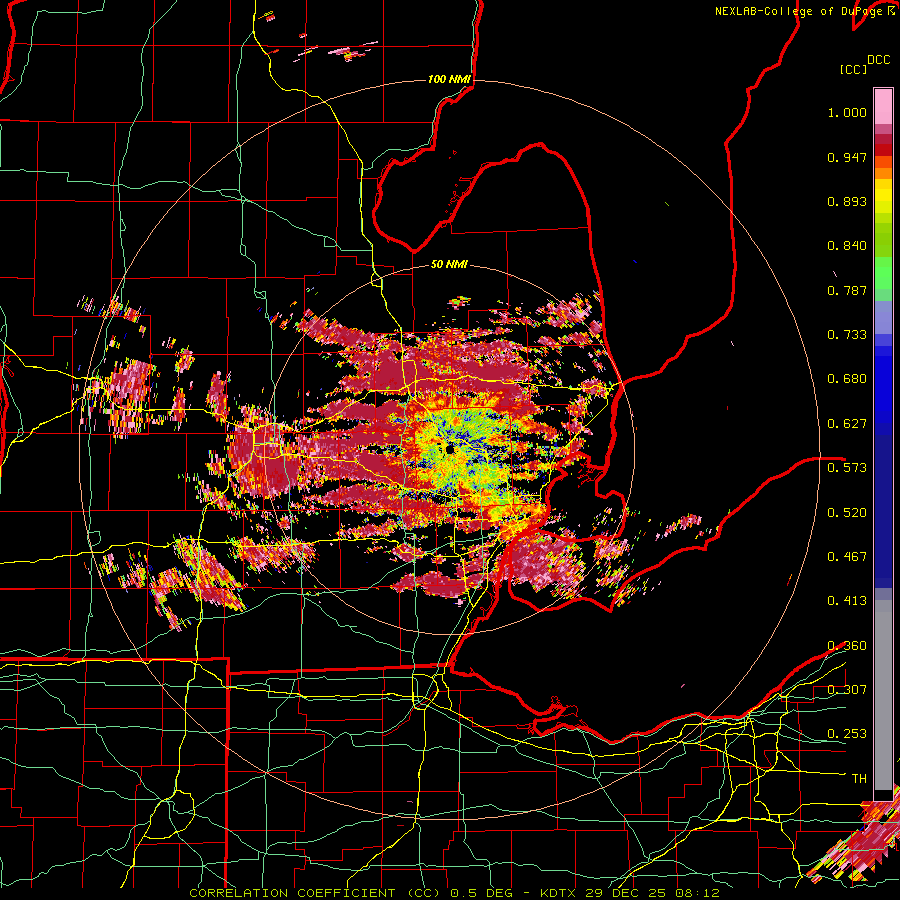This screenshot has width=900, height=900.
Task: Click the 0.787 value on the color scale
Action: coord(847,290)
